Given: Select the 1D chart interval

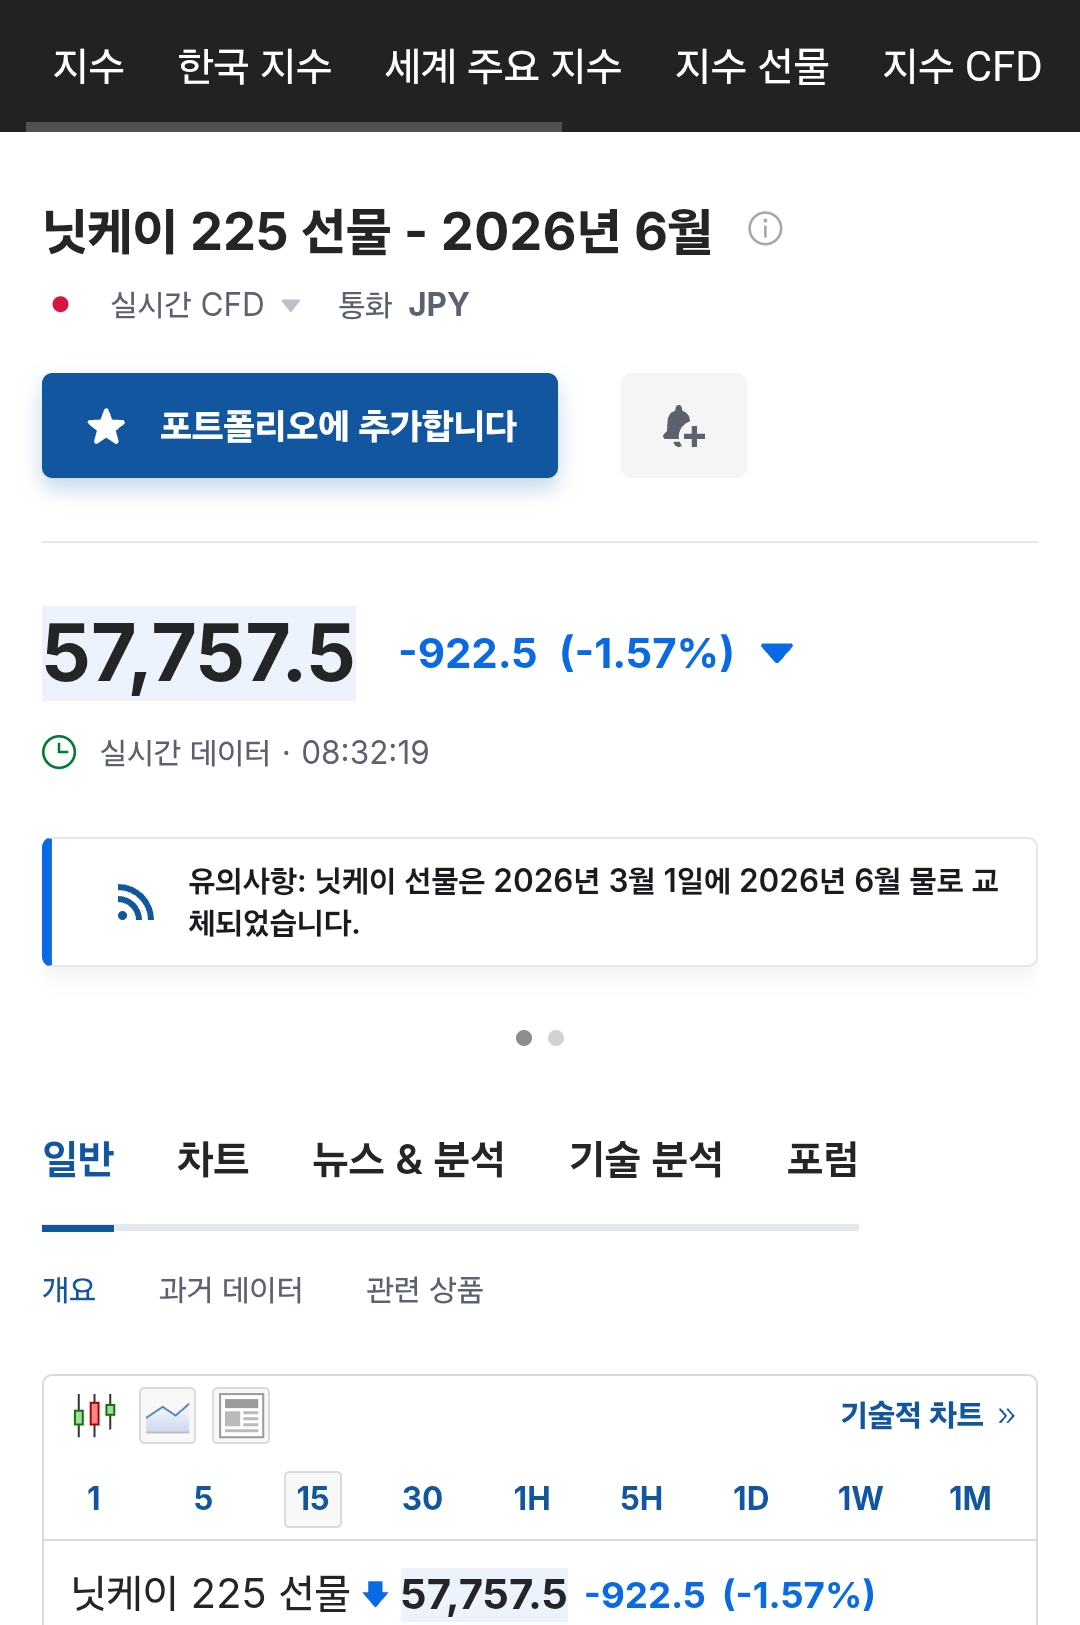Looking at the screenshot, I should click(x=750, y=1498).
